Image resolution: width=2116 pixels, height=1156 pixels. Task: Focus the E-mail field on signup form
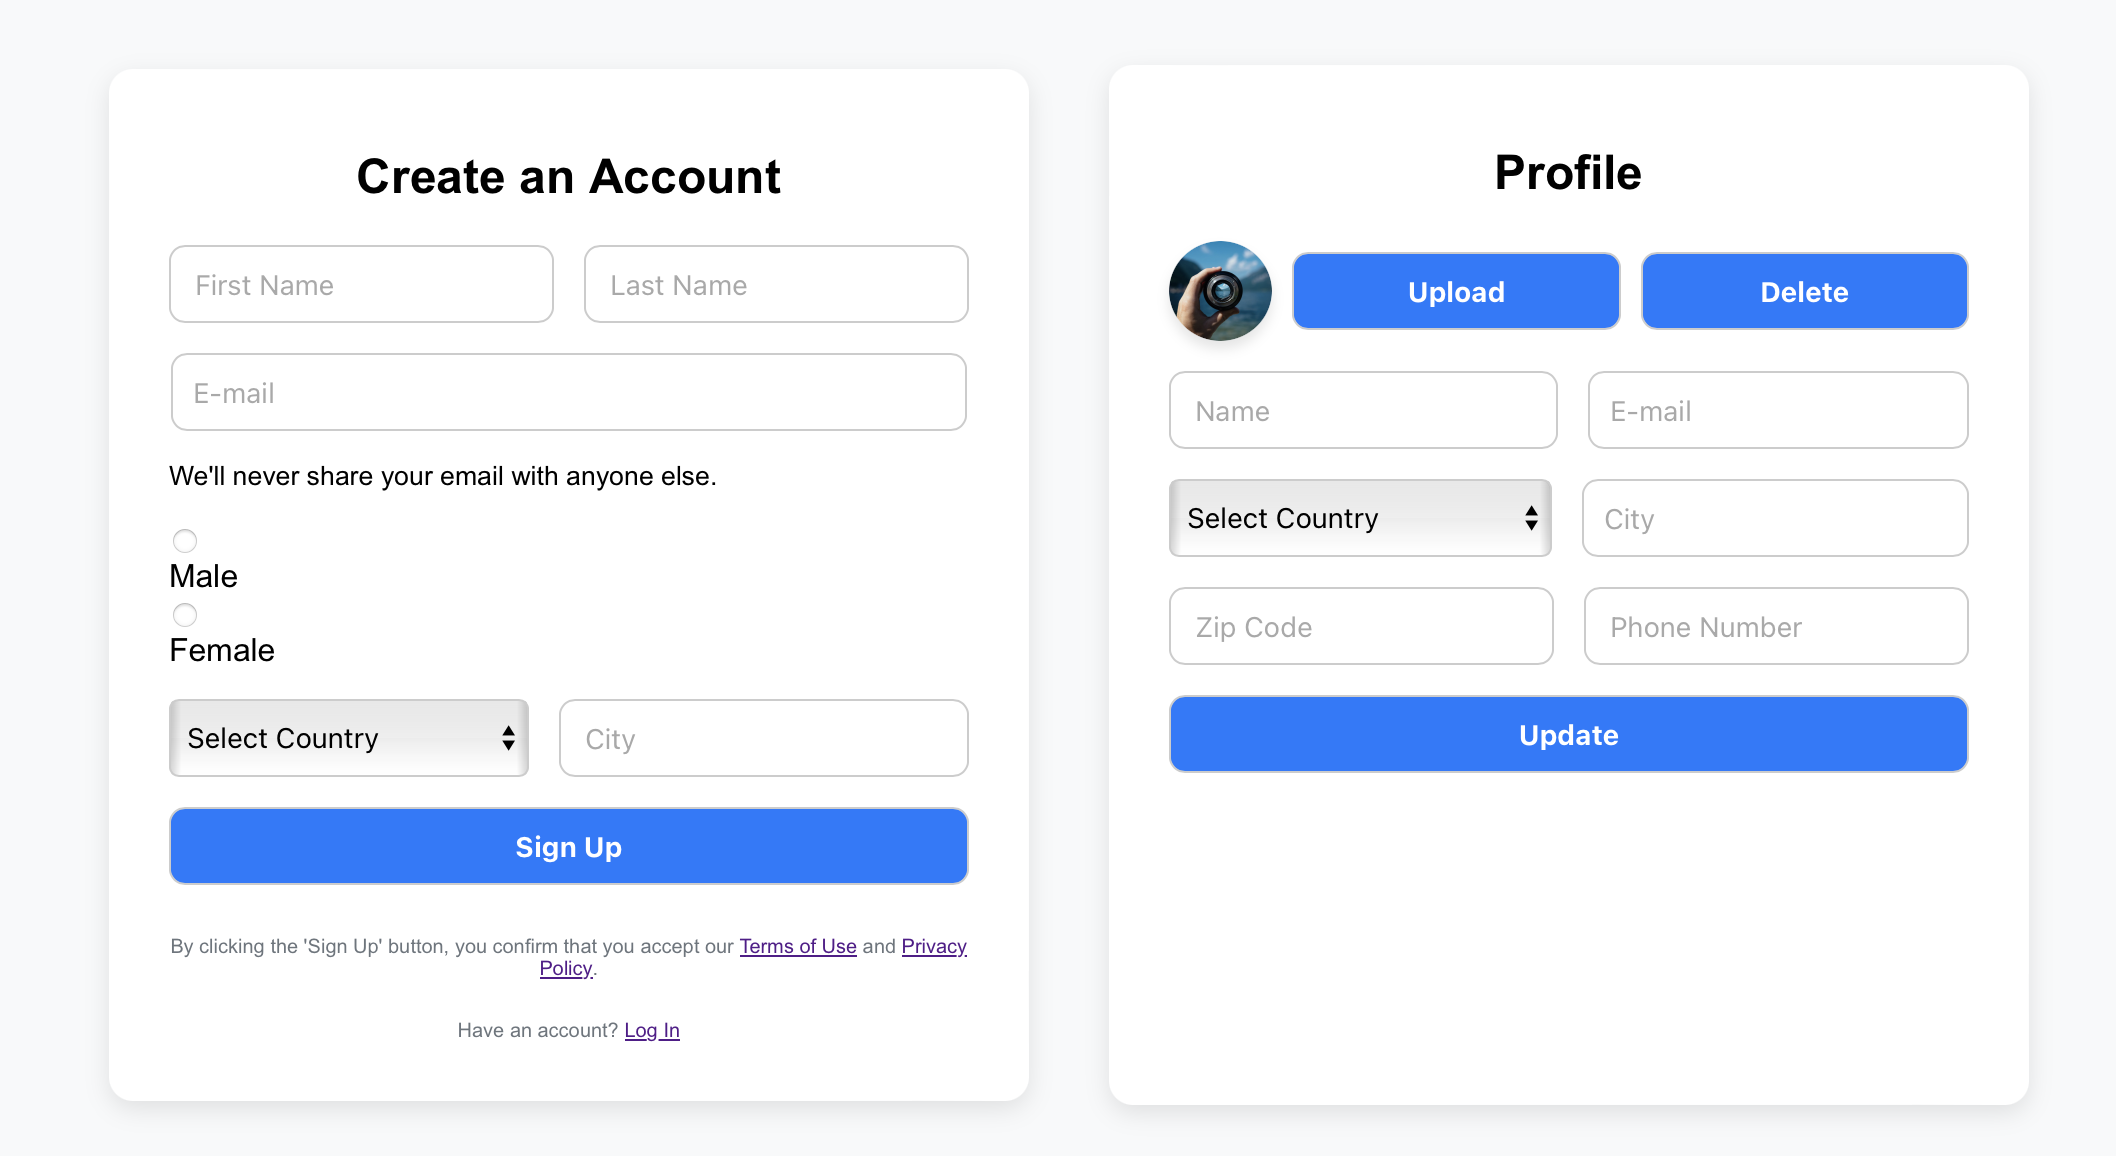tap(568, 392)
